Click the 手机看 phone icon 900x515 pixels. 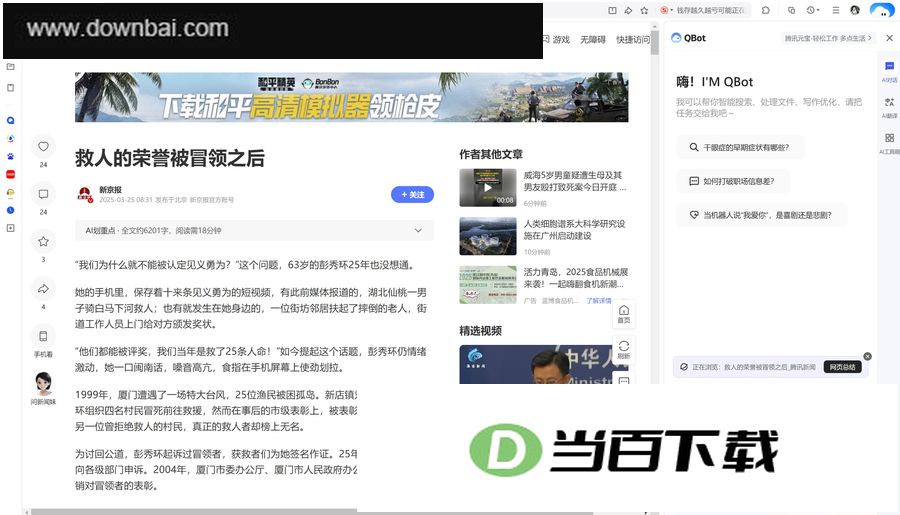pos(44,336)
